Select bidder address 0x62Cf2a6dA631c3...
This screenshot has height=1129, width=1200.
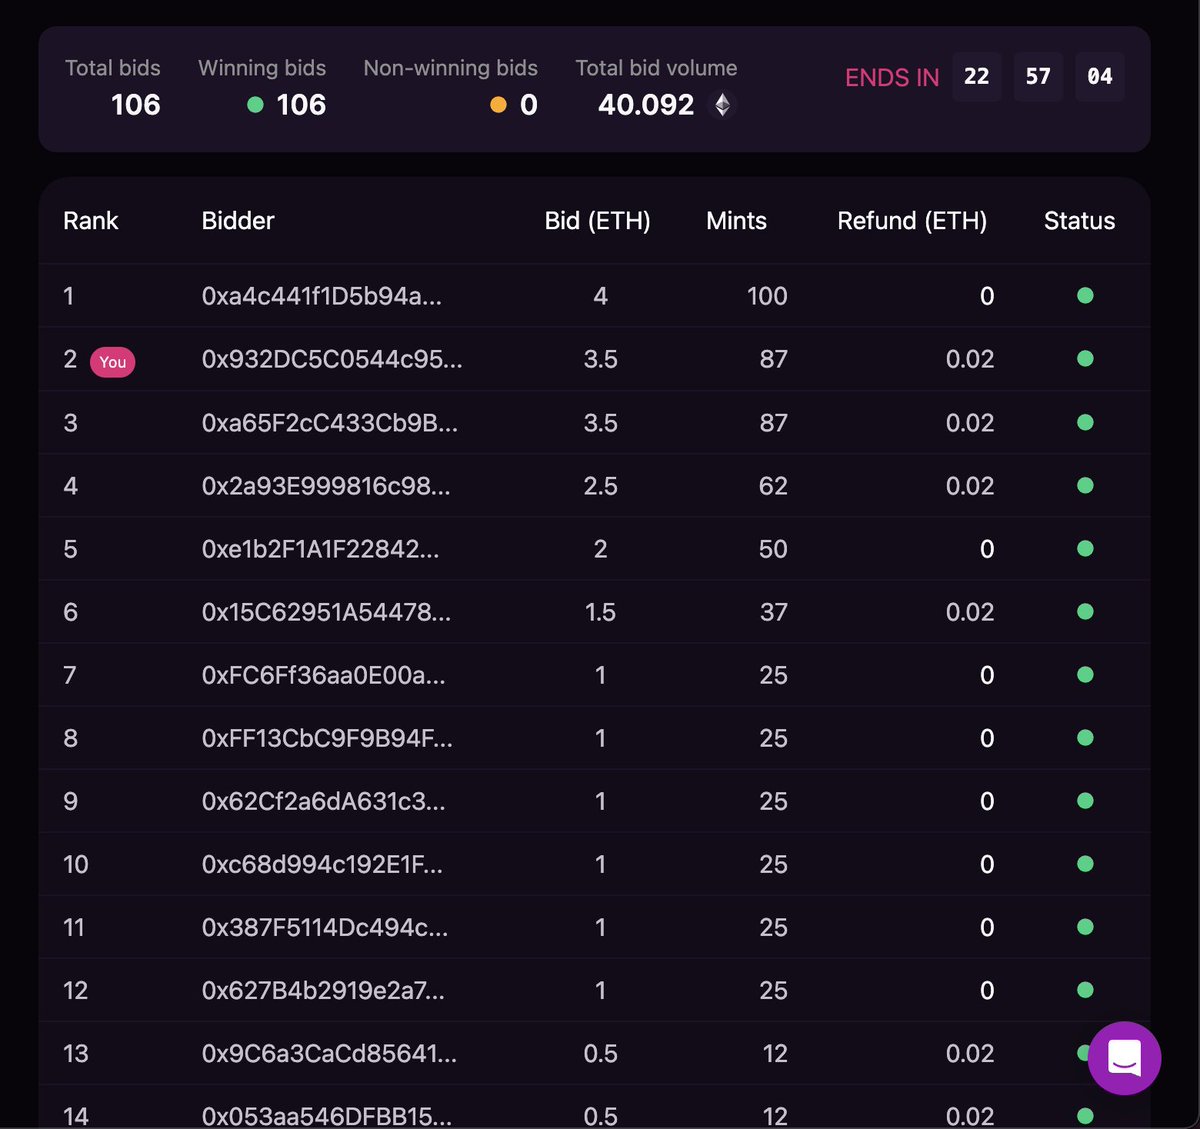[324, 801]
